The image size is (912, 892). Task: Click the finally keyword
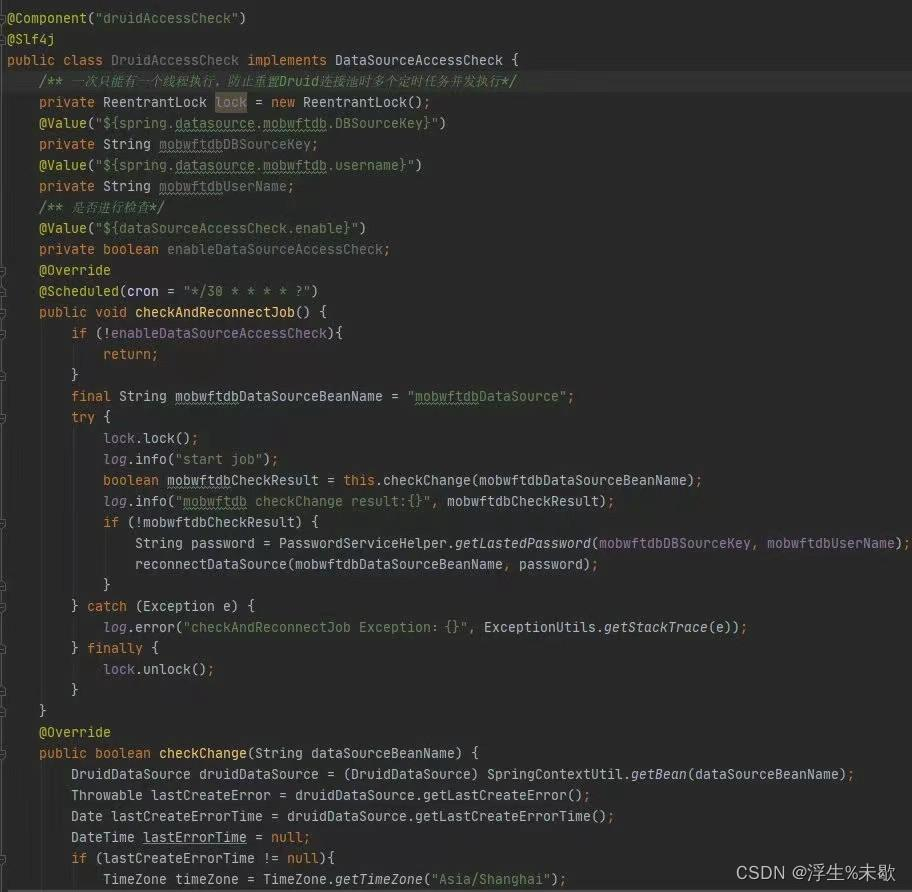pos(115,648)
